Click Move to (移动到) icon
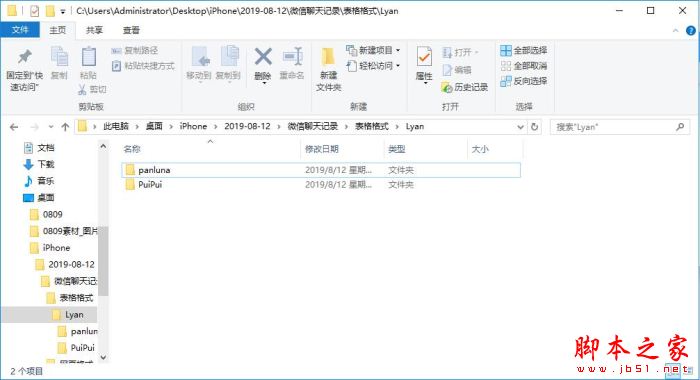Image resolution: width=700 pixels, height=380 pixels. click(200, 57)
